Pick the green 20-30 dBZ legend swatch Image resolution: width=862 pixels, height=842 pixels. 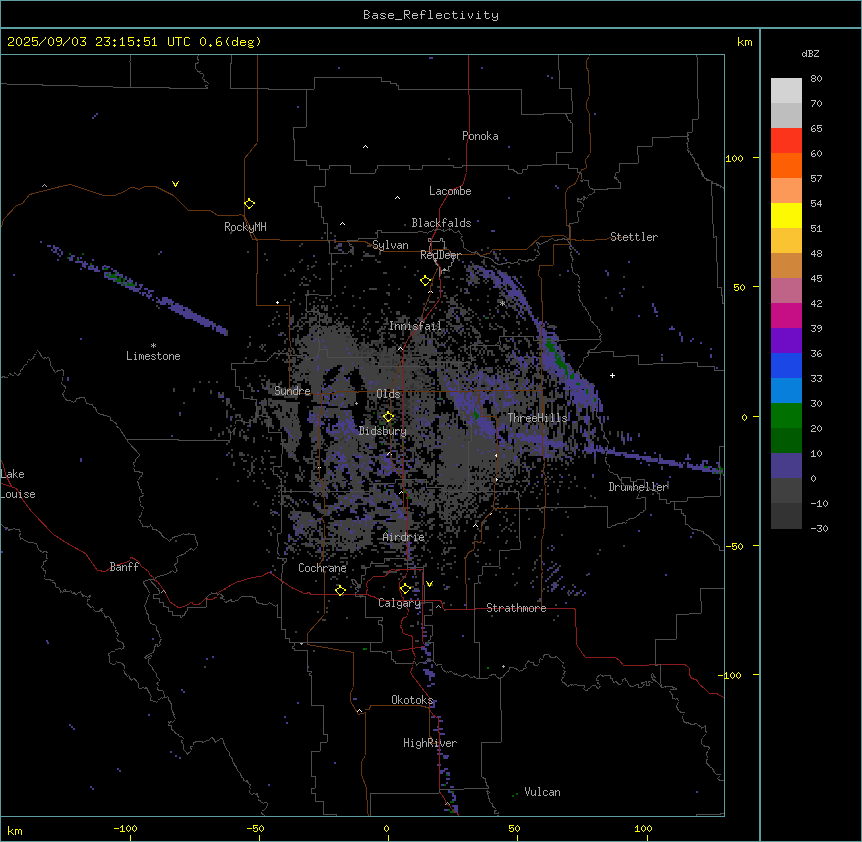pos(786,416)
